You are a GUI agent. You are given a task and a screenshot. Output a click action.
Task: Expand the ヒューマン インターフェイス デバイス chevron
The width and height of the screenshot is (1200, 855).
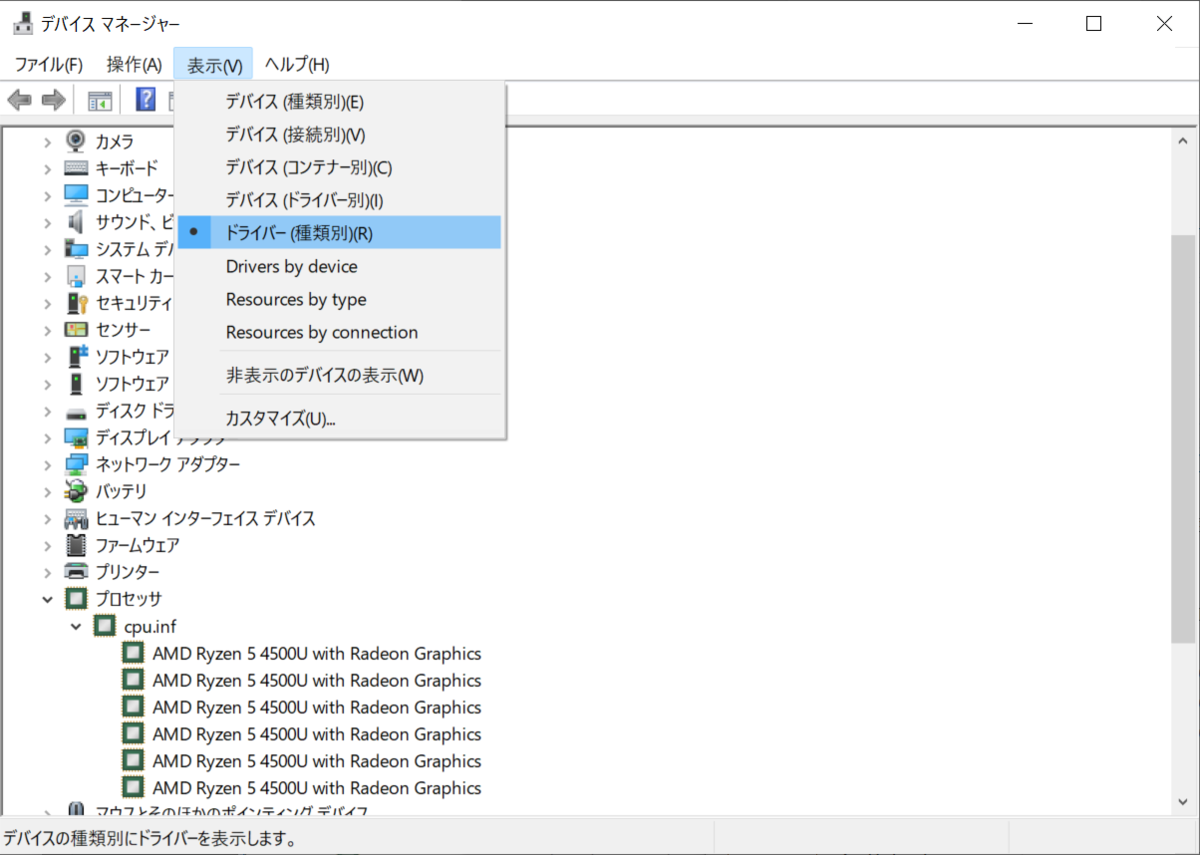point(47,519)
